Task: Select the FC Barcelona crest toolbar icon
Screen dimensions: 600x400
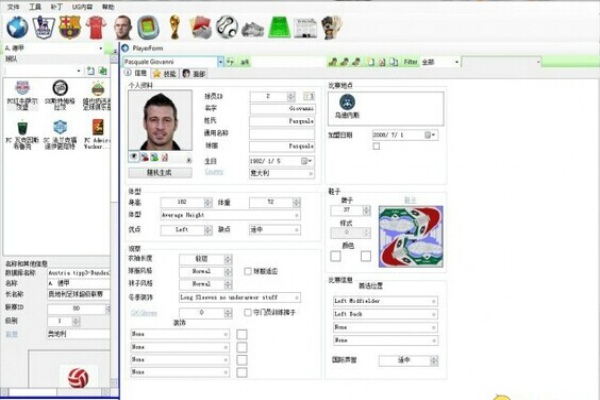Action: pos(68,27)
